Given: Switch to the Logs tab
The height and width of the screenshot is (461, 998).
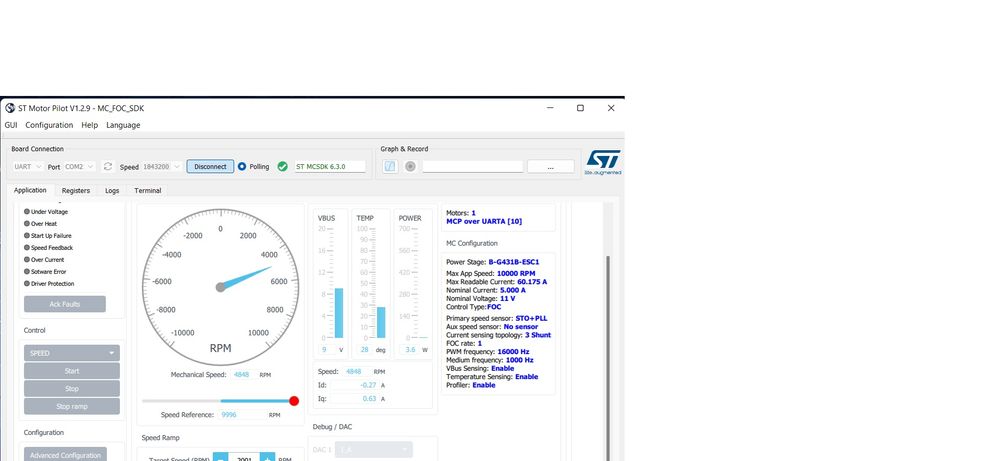Looking at the screenshot, I should click(x=112, y=190).
